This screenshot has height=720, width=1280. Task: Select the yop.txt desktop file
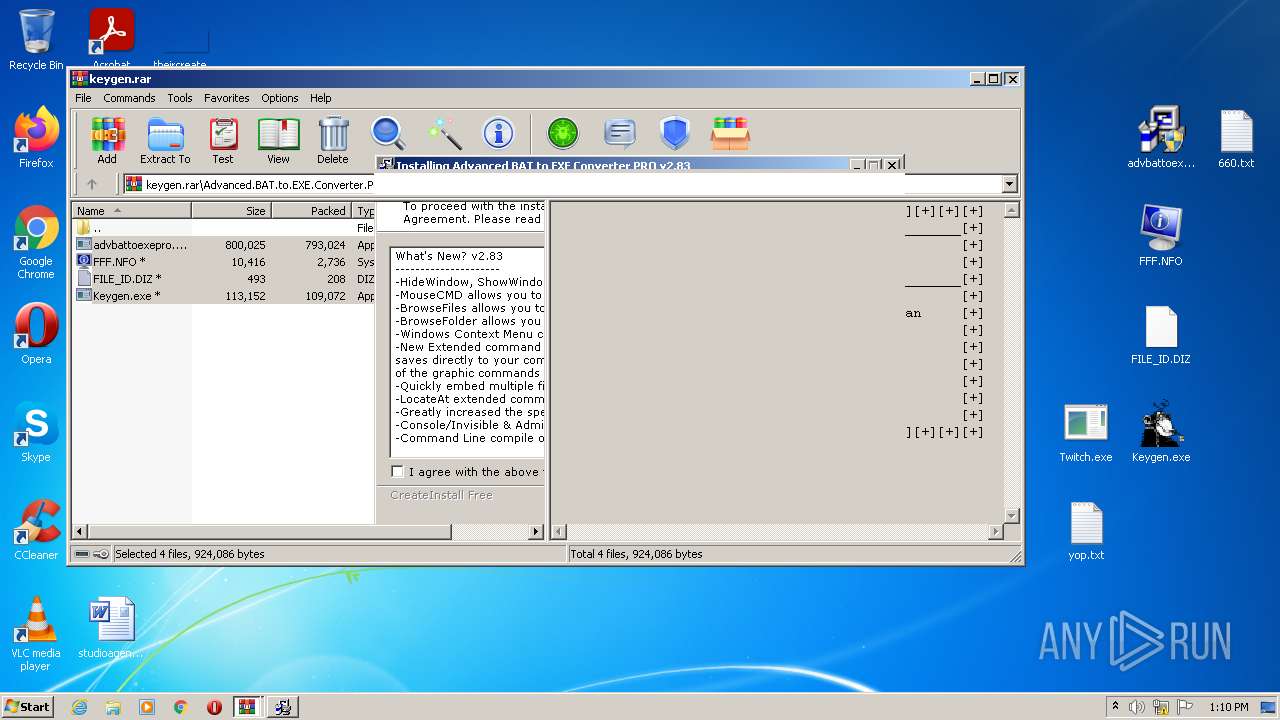coord(1086,530)
